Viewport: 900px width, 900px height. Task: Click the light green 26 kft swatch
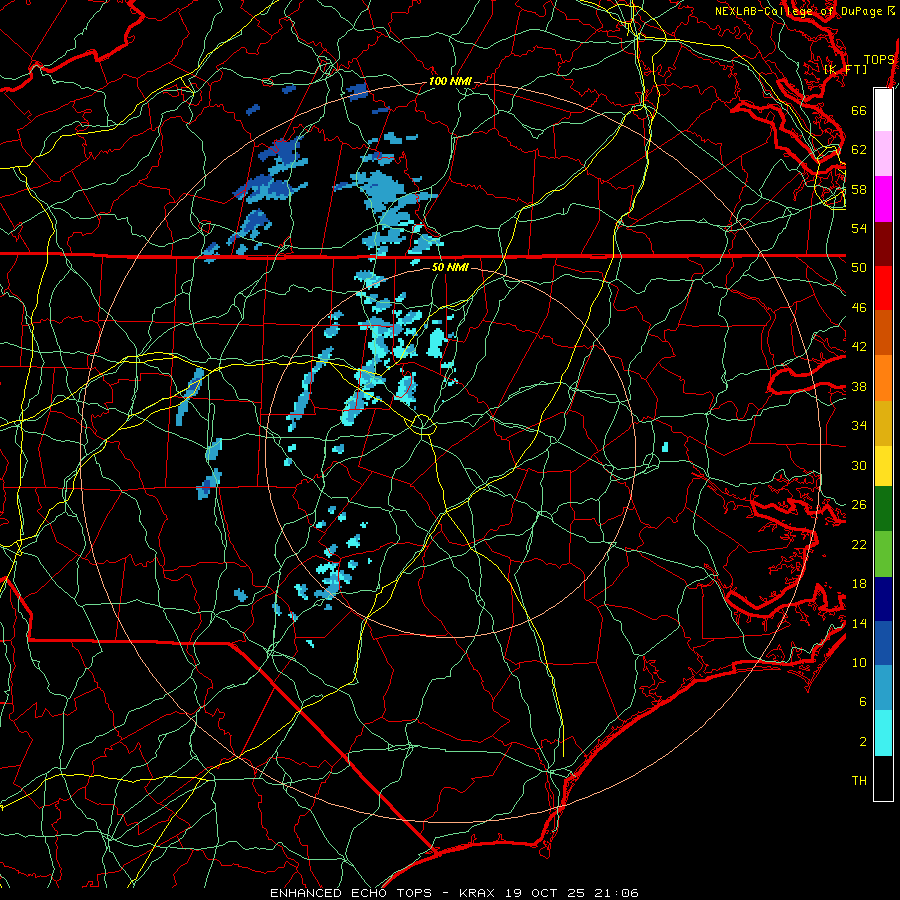883,554
